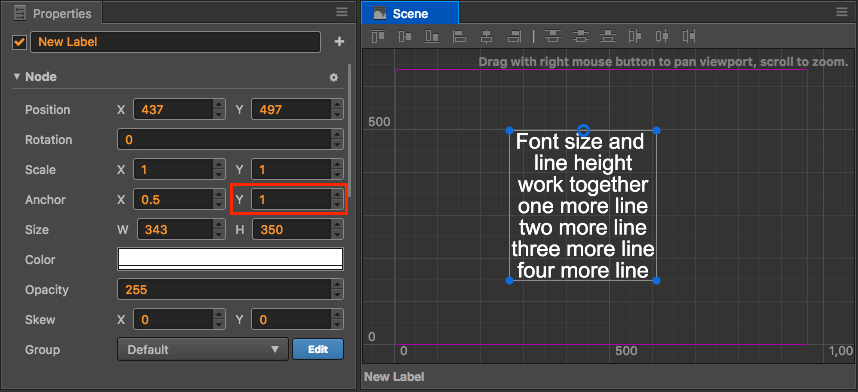Switch to the Properties tab
Viewport: 858px width, 392px height.
(51, 13)
